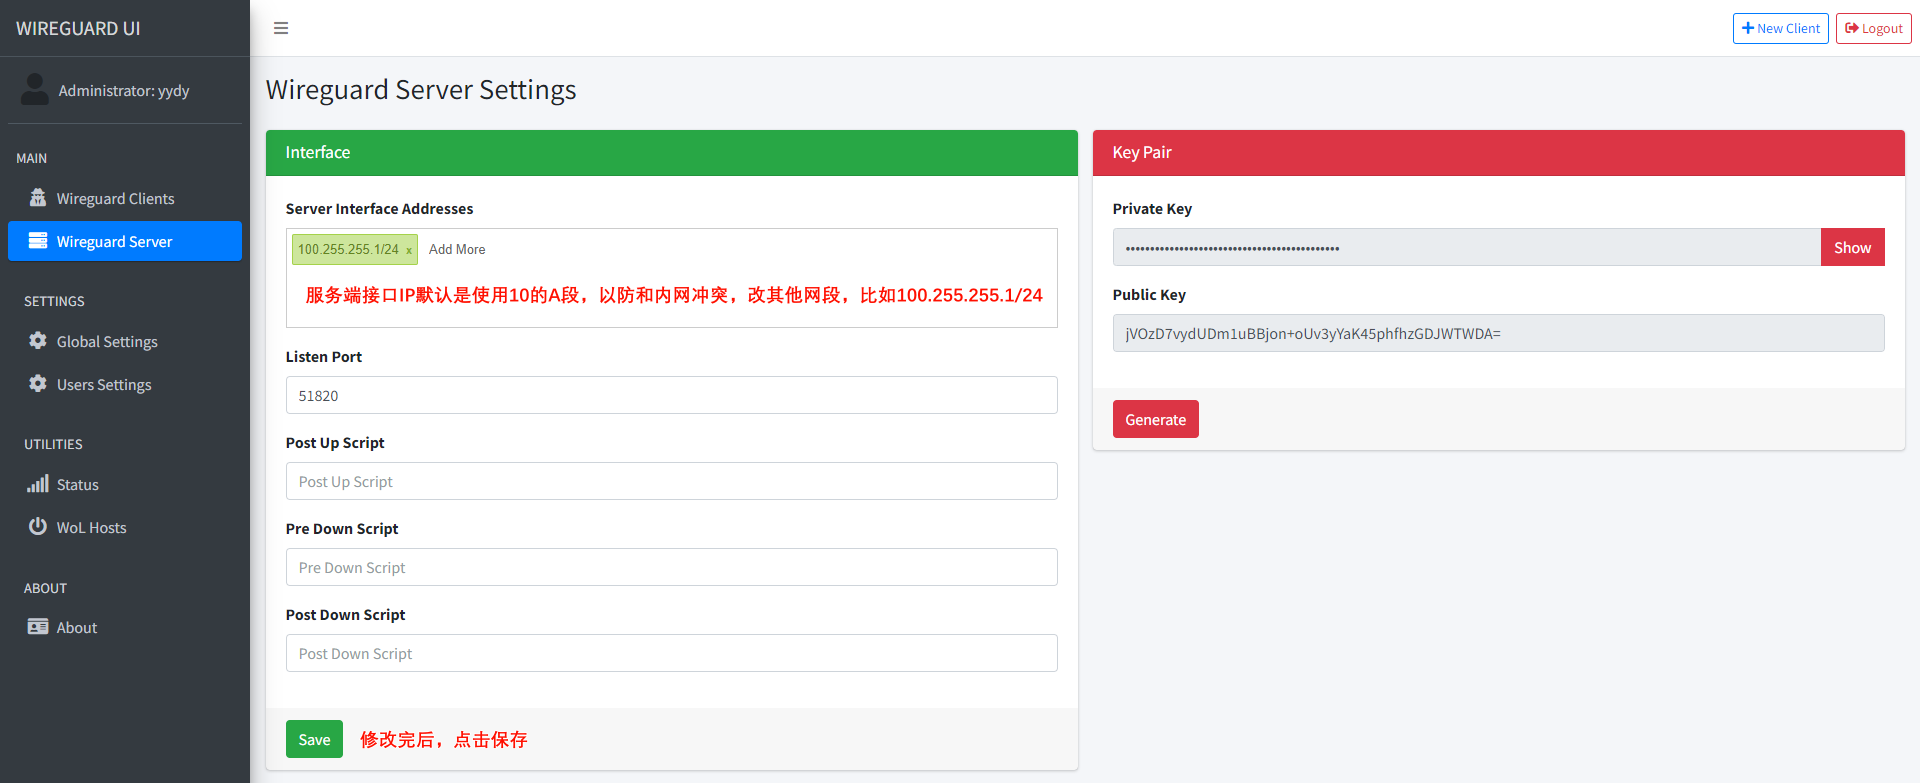Image resolution: width=1920 pixels, height=783 pixels.
Task: Select Wireguard Server menu item
Action: coord(125,241)
